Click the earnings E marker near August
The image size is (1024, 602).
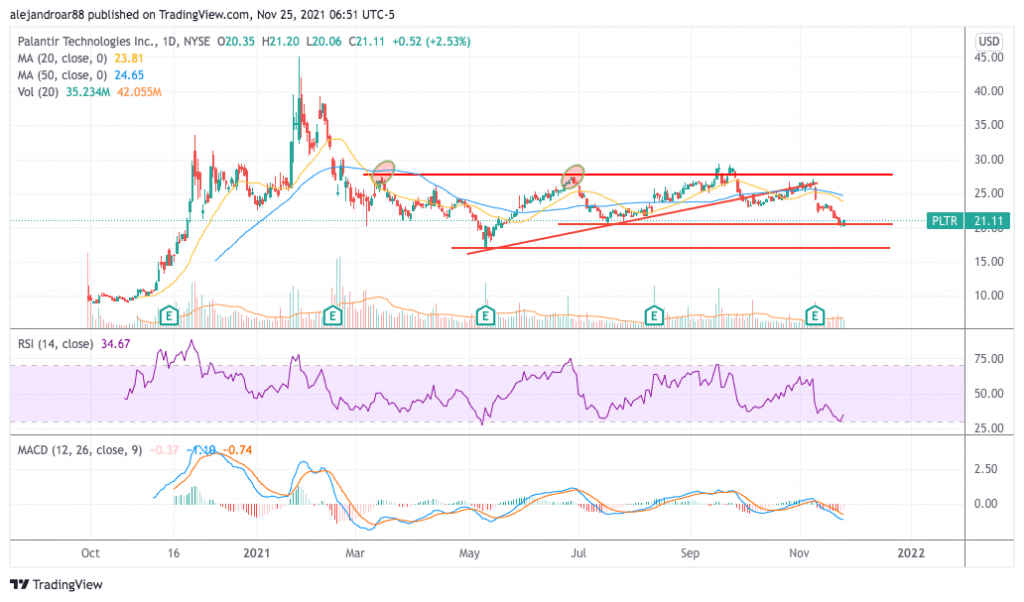pos(654,317)
